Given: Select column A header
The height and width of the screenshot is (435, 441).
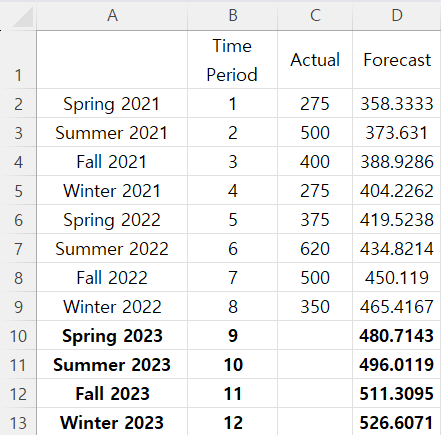Looking at the screenshot, I should point(112,16).
